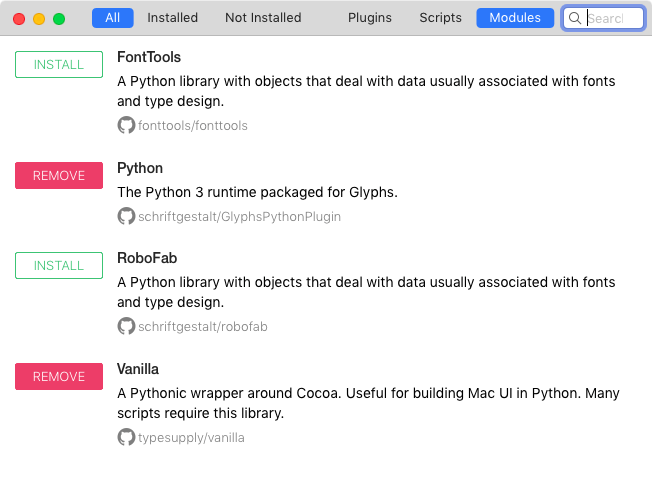Open the typesupply/vanilla repository link
The image size is (652, 477).
197,437
